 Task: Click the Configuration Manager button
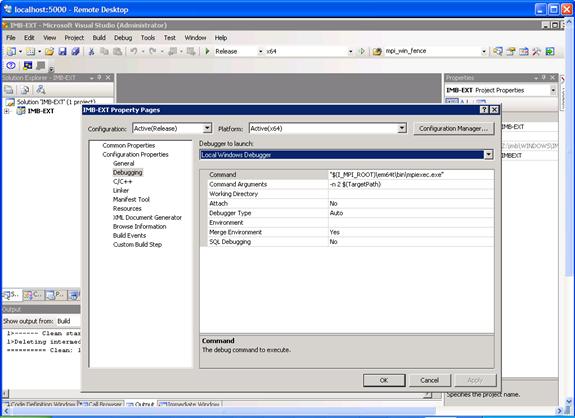tap(454, 128)
